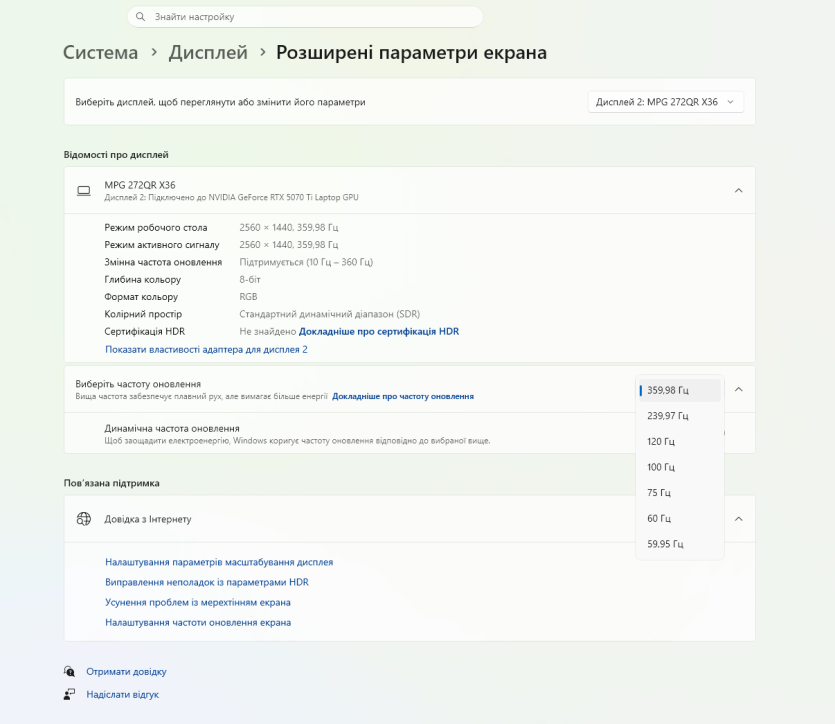Select 359,98 Гц refresh rate
The width and height of the screenshot is (835, 724).
click(680, 390)
